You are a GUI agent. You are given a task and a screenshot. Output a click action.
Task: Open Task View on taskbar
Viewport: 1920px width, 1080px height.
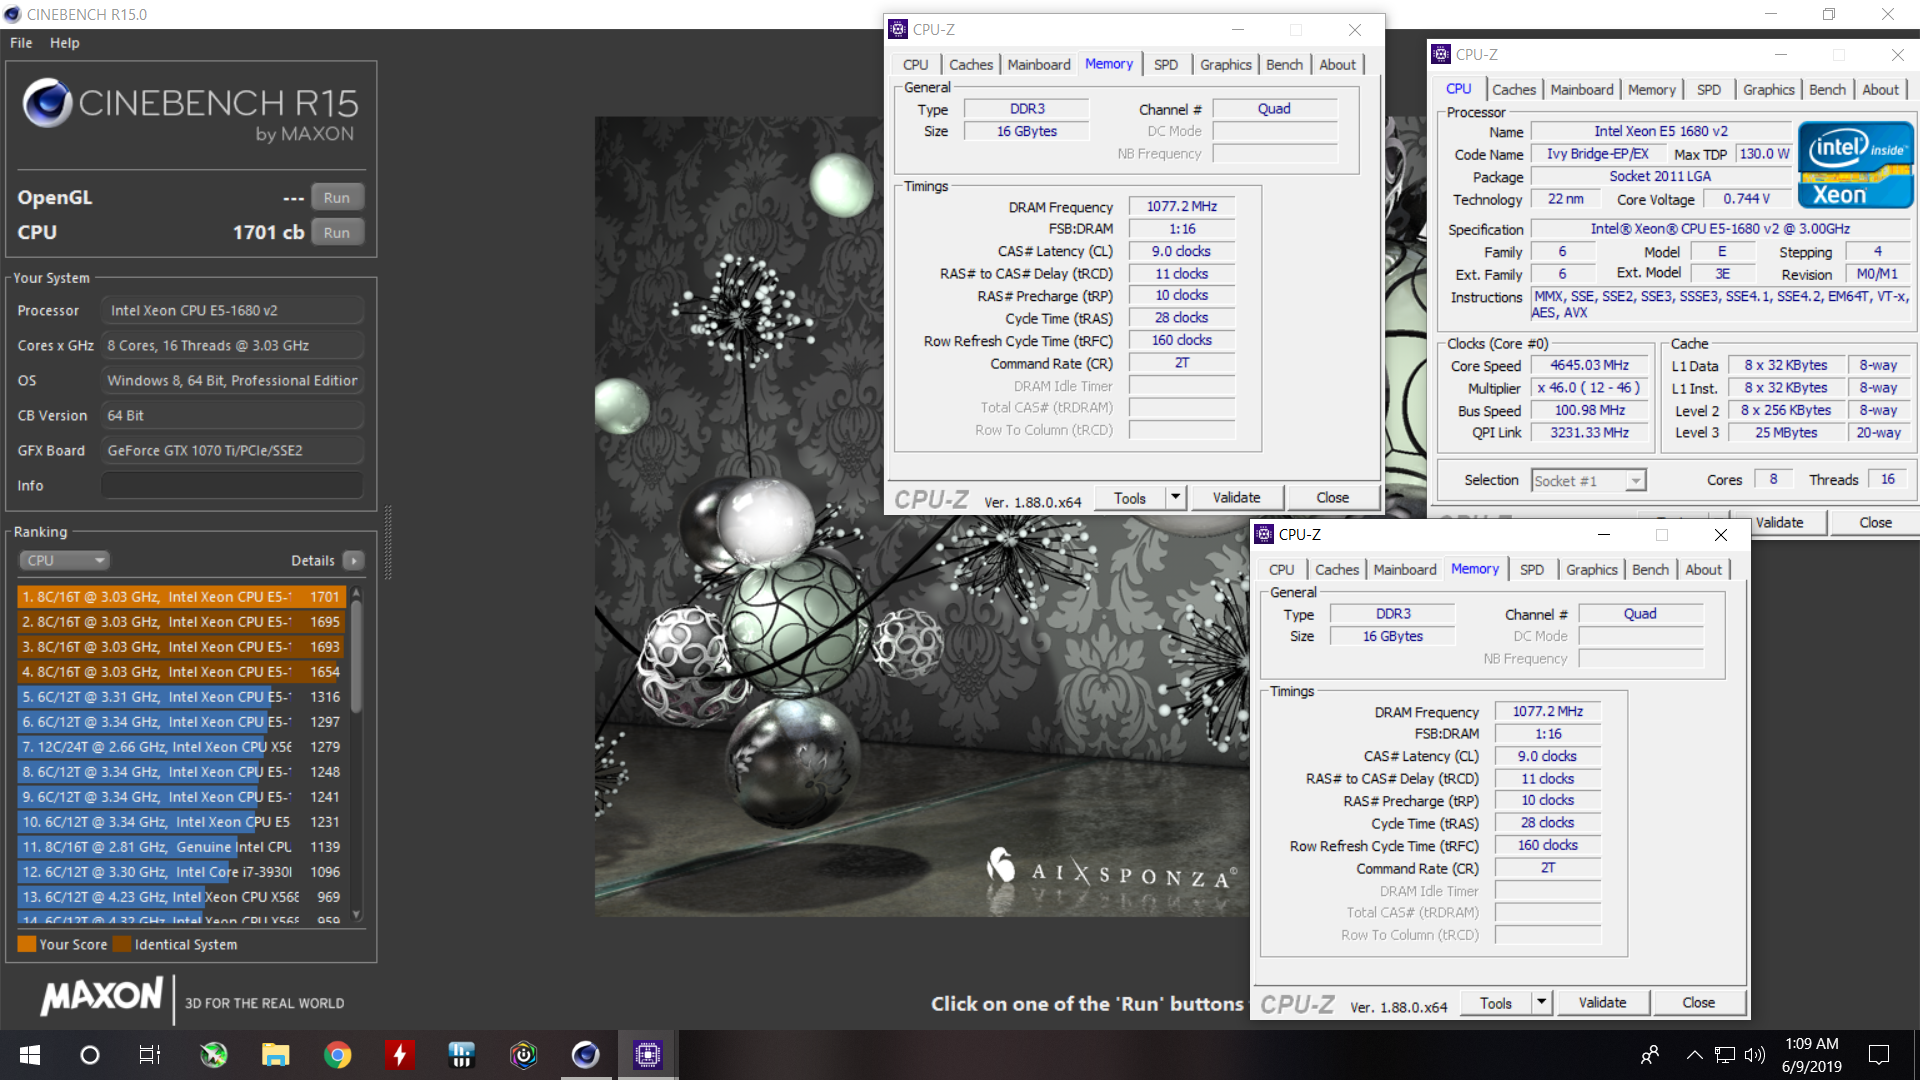[x=149, y=1055]
